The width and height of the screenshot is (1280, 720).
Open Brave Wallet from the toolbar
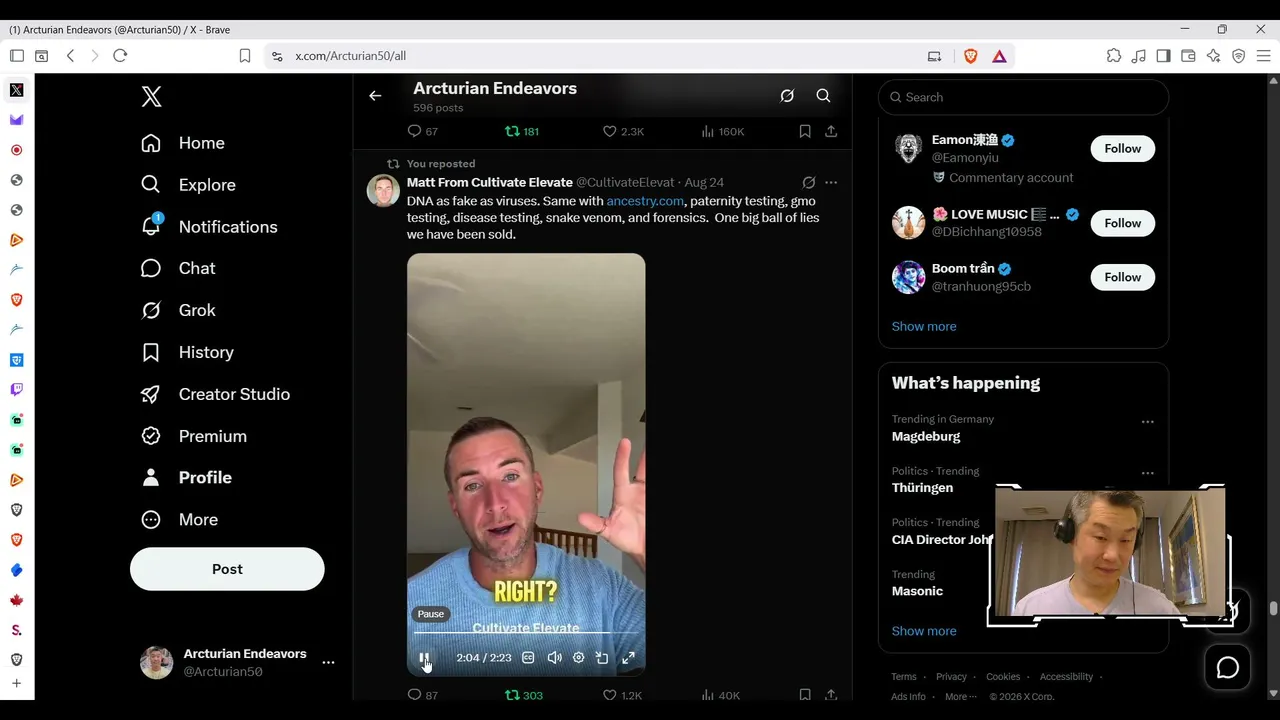pyautogui.click(x=1189, y=56)
